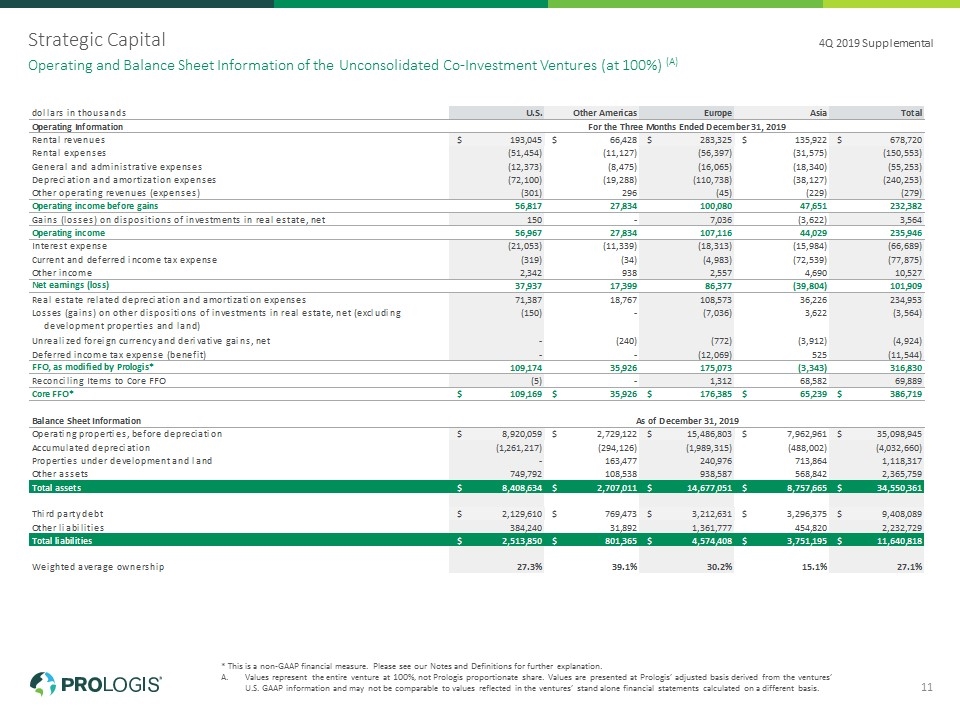Select the Strategic Capital title
Screen dimensions: 960x720
[x=97, y=40]
